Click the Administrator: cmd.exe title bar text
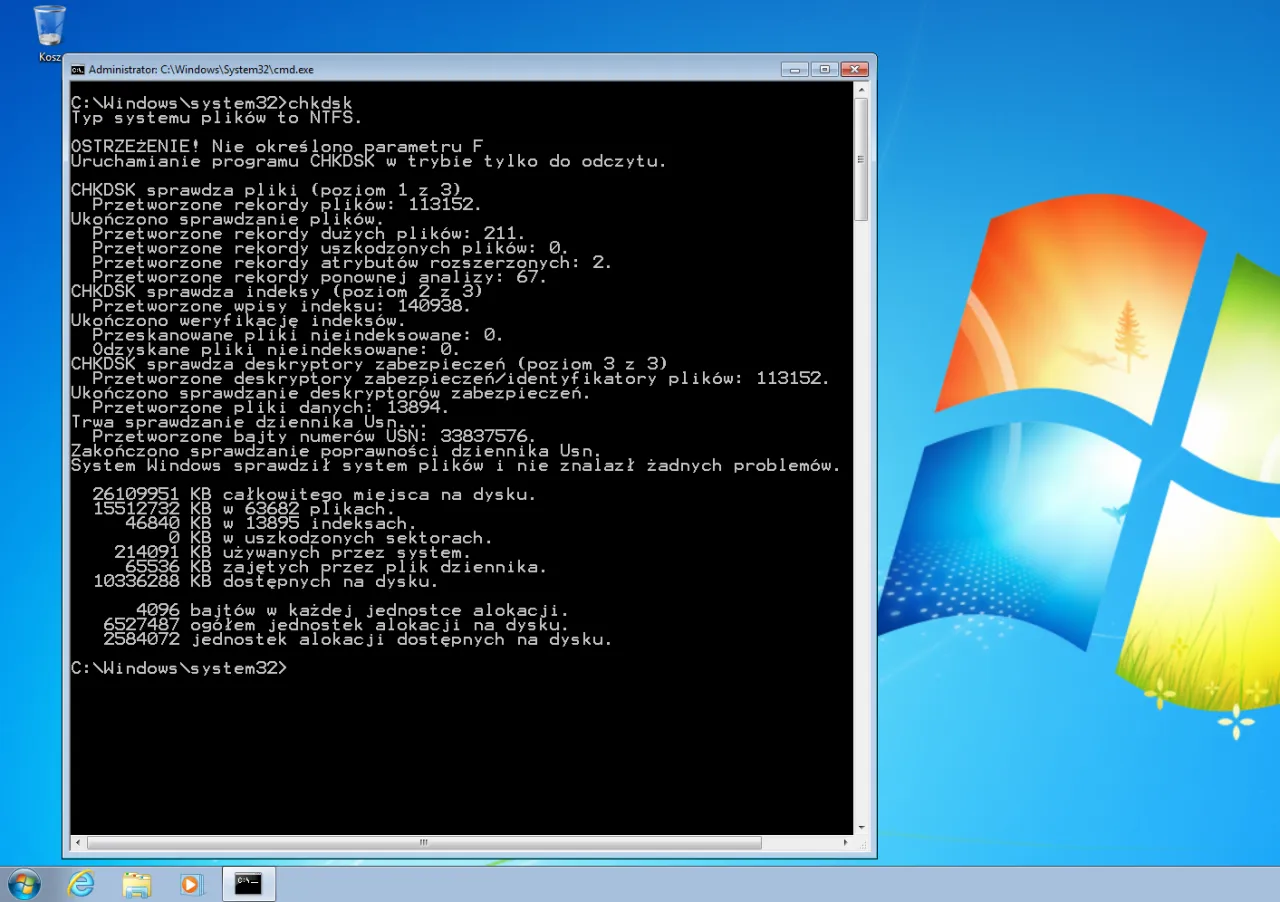The width and height of the screenshot is (1280, 902). click(x=200, y=69)
